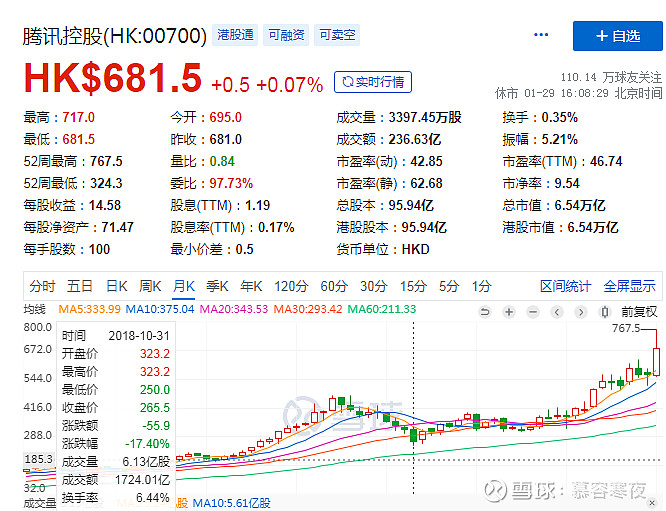The height and width of the screenshot is (511, 666).
Task: Toggle candlestick chart style icon
Action: 605,313
